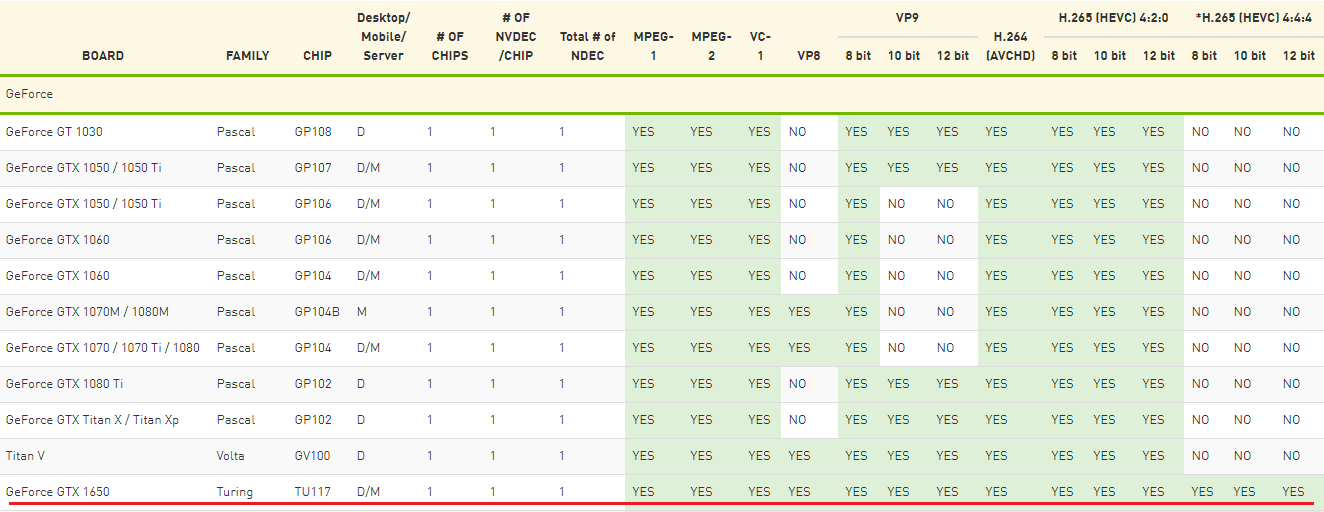Viewport: 1324px width, 512px height.
Task: Click the # OF CHIPS column header
Action: pyautogui.click(x=450, y=46)
